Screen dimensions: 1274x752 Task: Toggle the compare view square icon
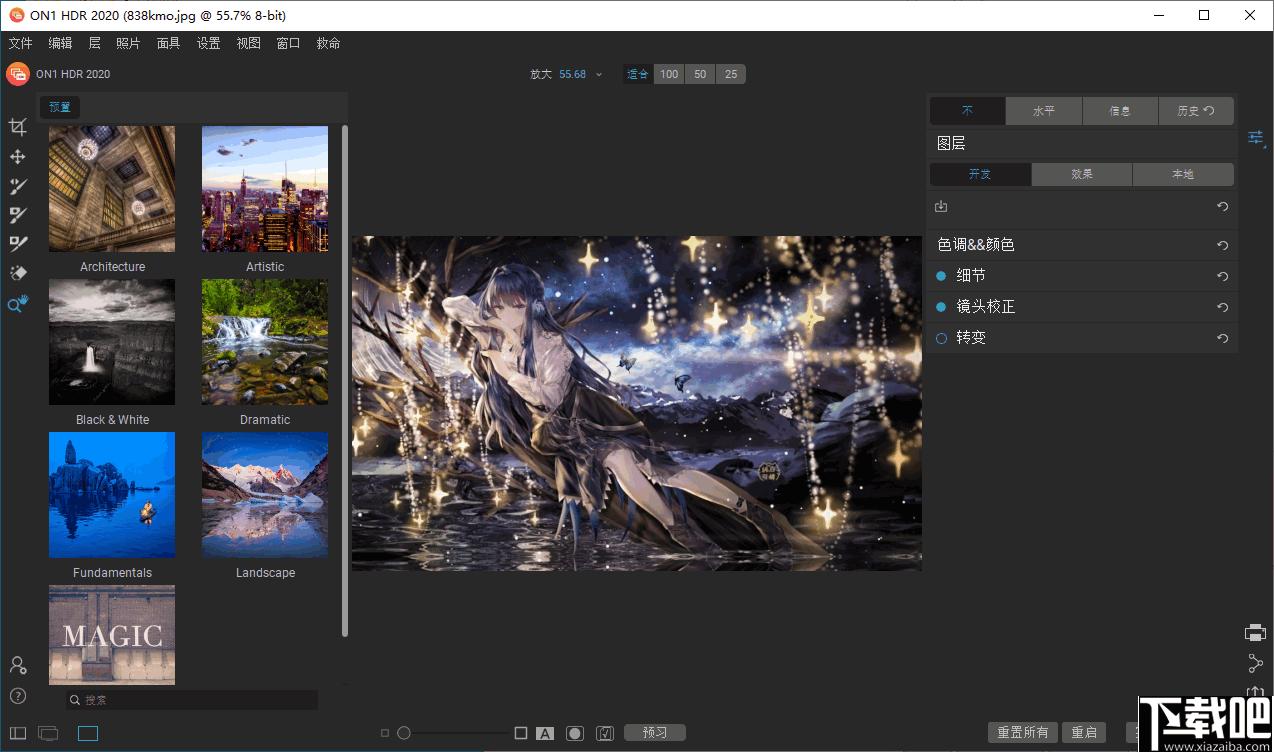(521, 733)
